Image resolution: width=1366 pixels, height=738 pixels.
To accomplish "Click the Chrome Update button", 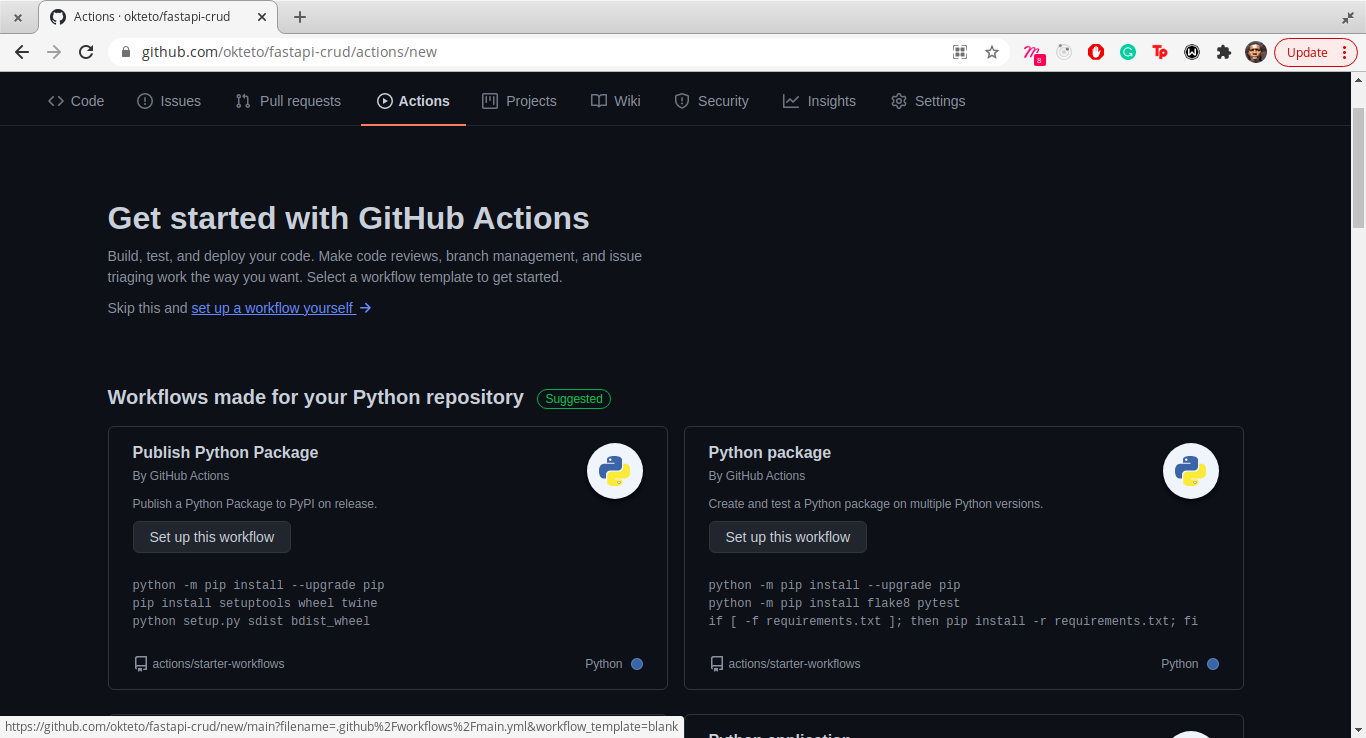I will pyautogui.click(x=1307, y=52).
